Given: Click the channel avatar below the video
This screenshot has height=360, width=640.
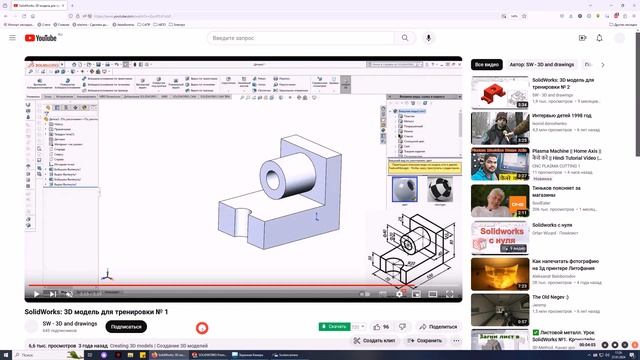Looking at the screenshot, I should coord(31,327).
